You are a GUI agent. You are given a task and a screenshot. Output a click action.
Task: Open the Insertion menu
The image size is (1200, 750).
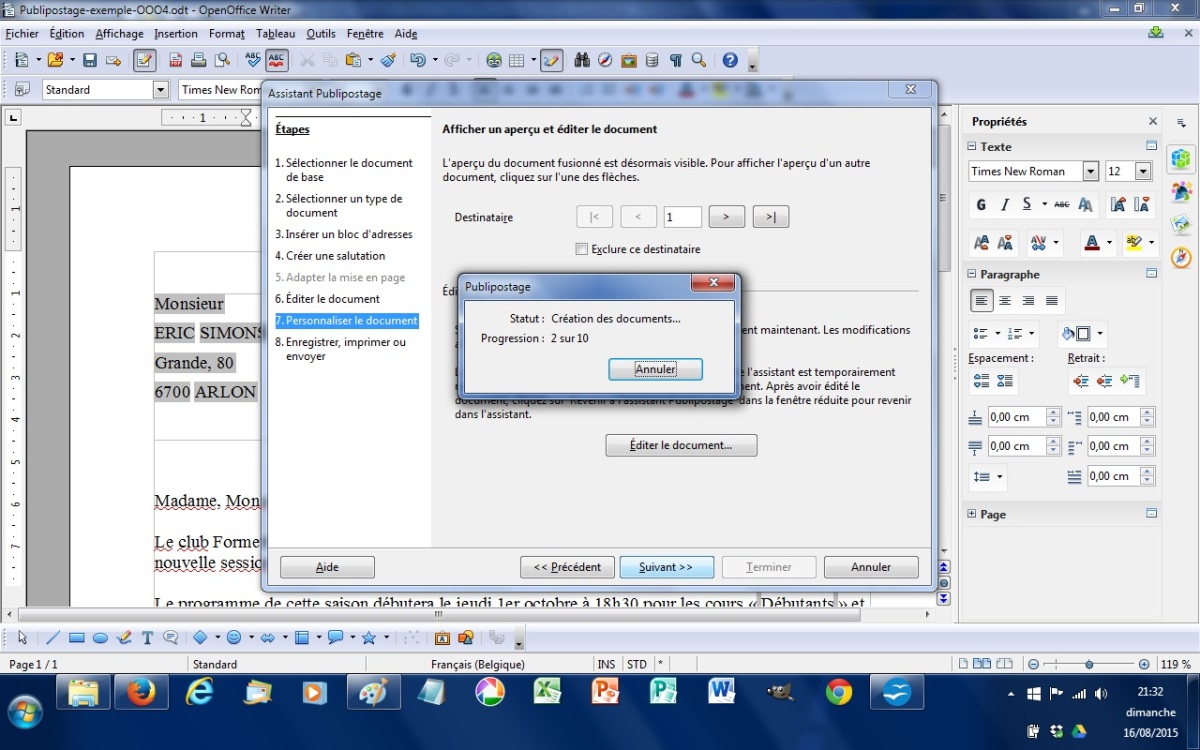pos(176,34)
